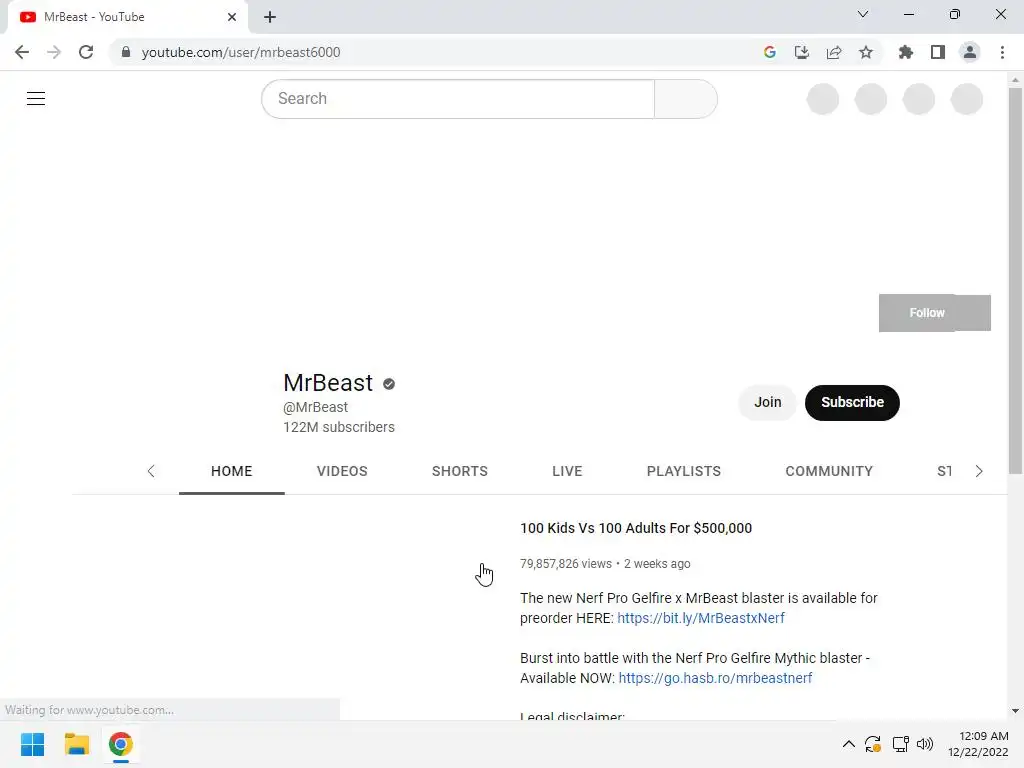Open the tab search chevron in title bar
This screenshot has width=1024, height=768.
coord(863,14)
